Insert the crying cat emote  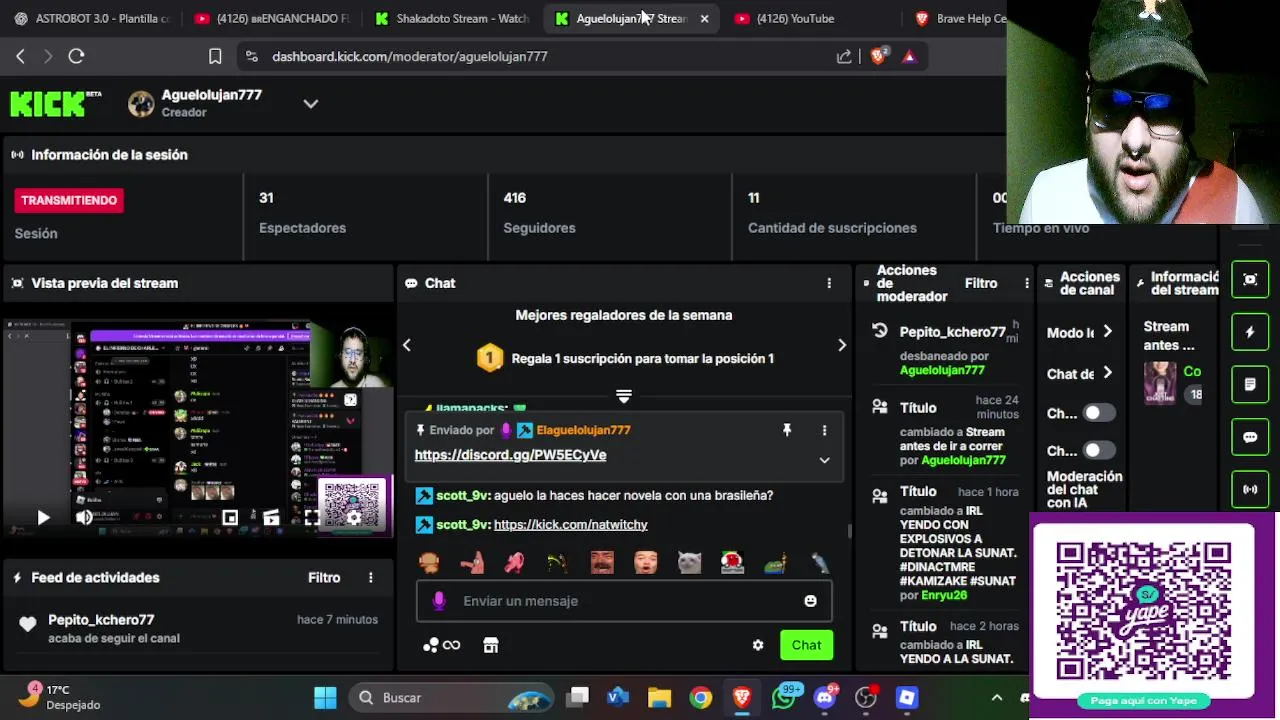coord(689,562)
